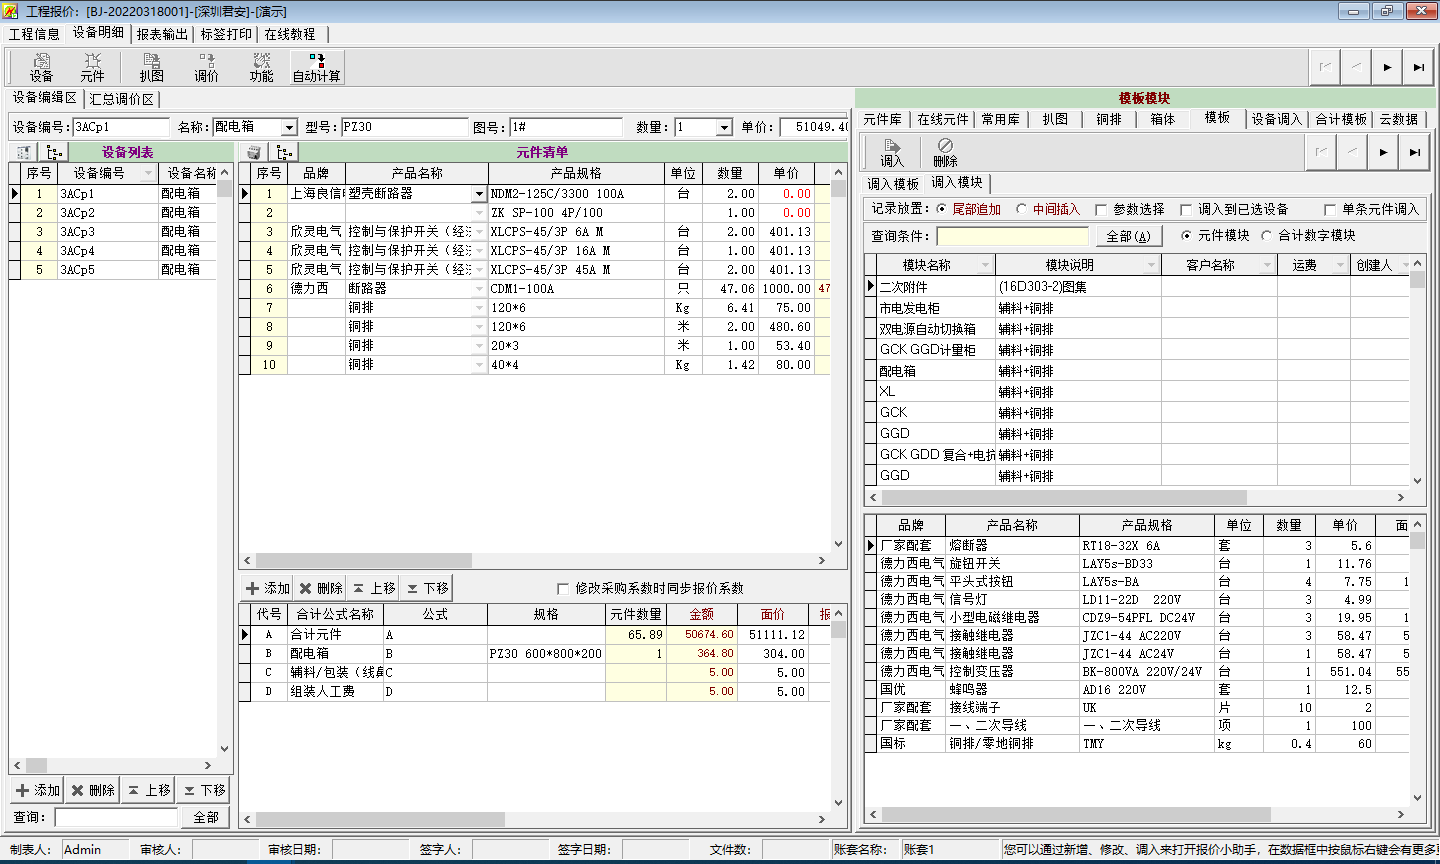Click 删除 button under device list
Viewport: 1440px width, 864px height.
pyautogui.click(x=93, y=790)
